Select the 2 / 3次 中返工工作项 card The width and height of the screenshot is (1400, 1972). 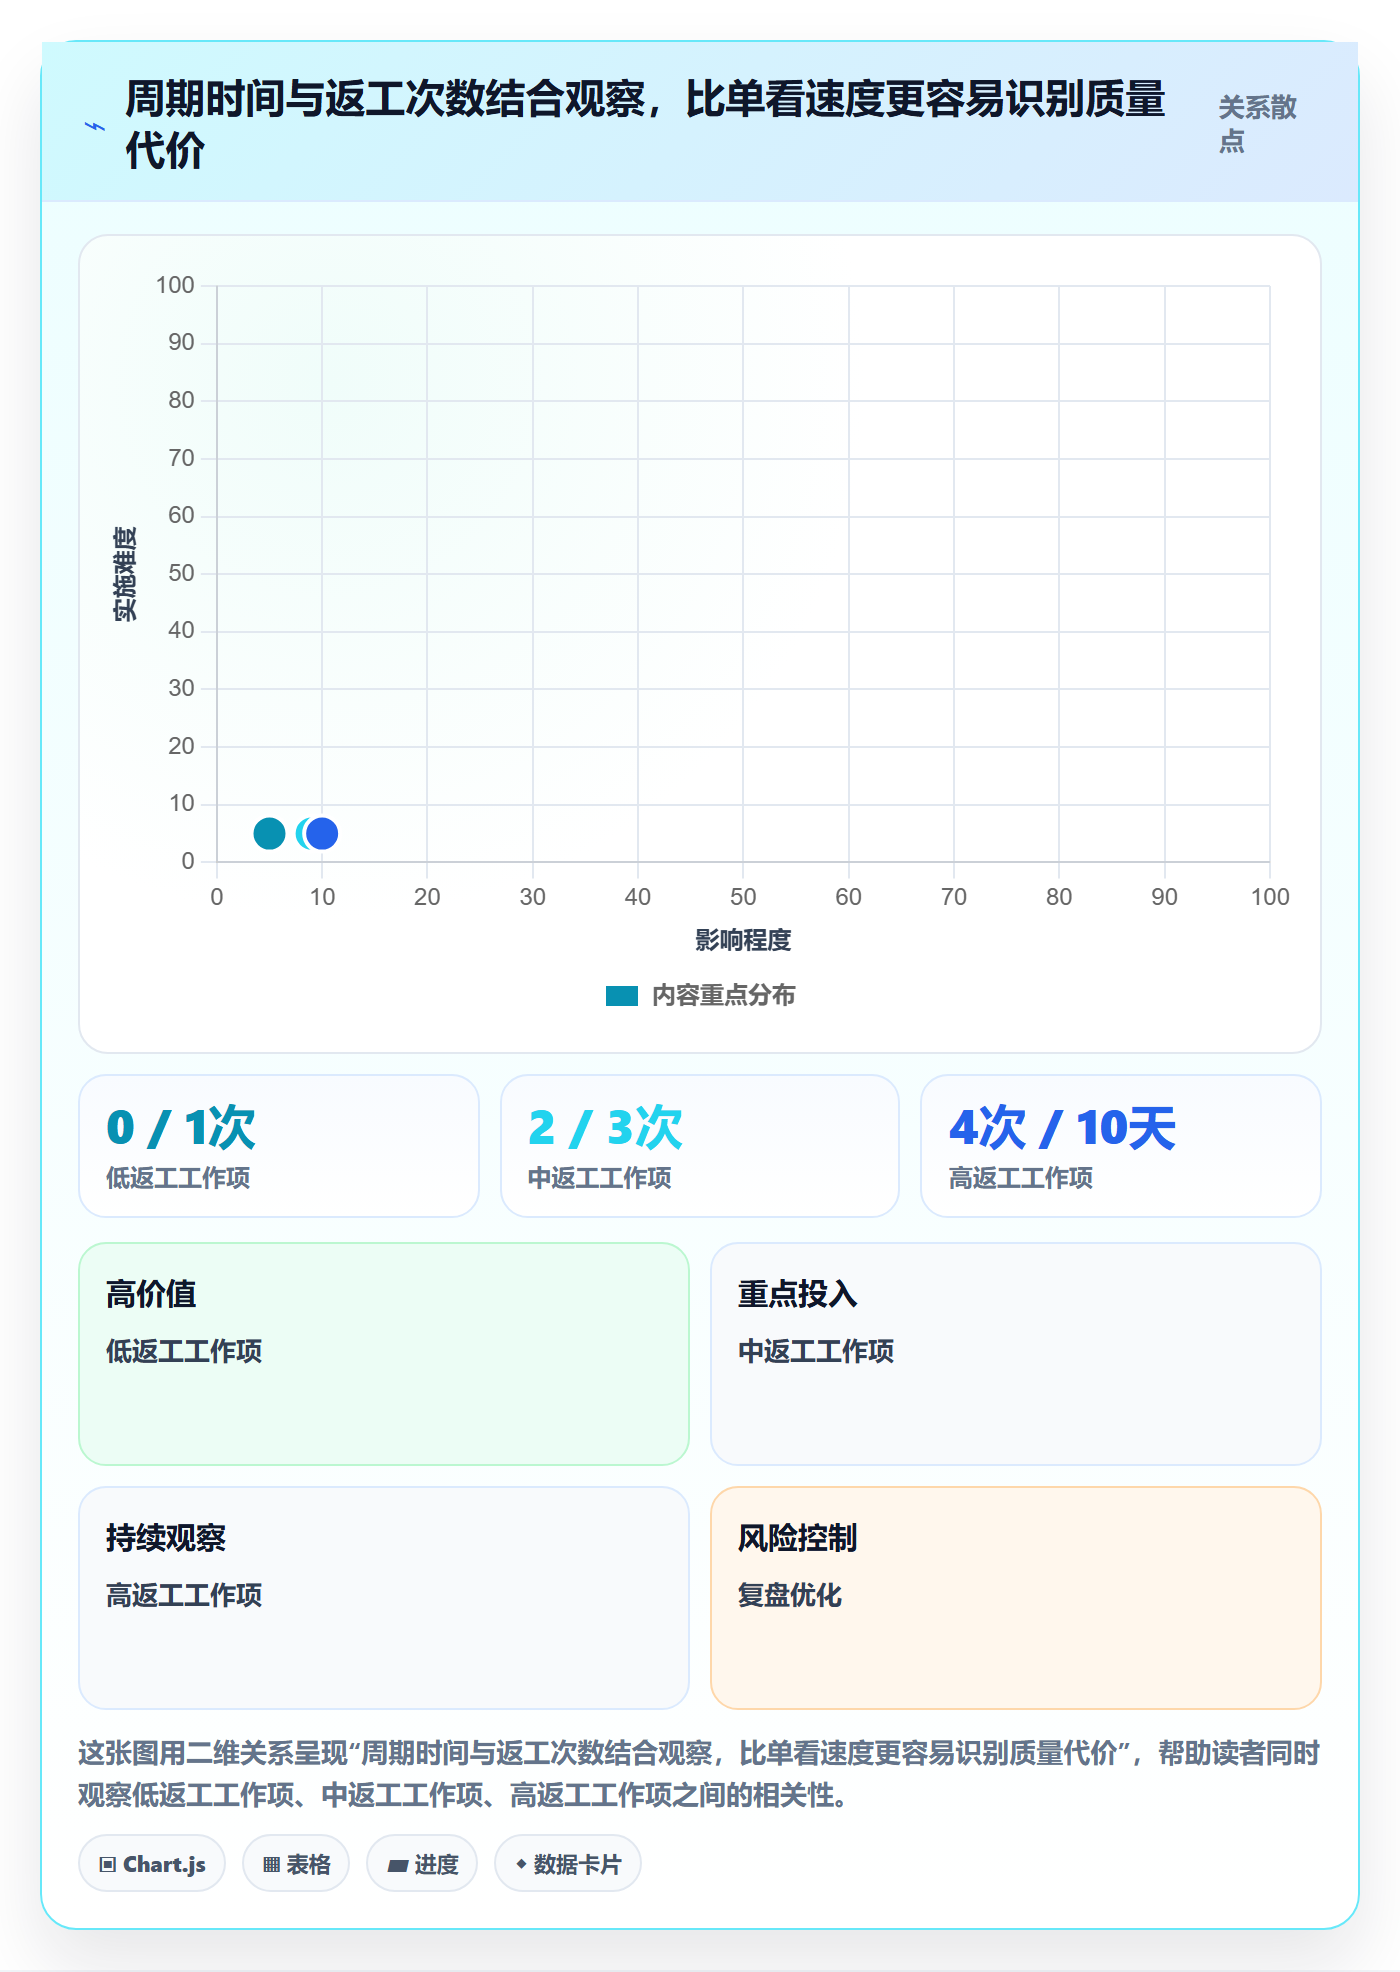click(x=700, y=1146)
